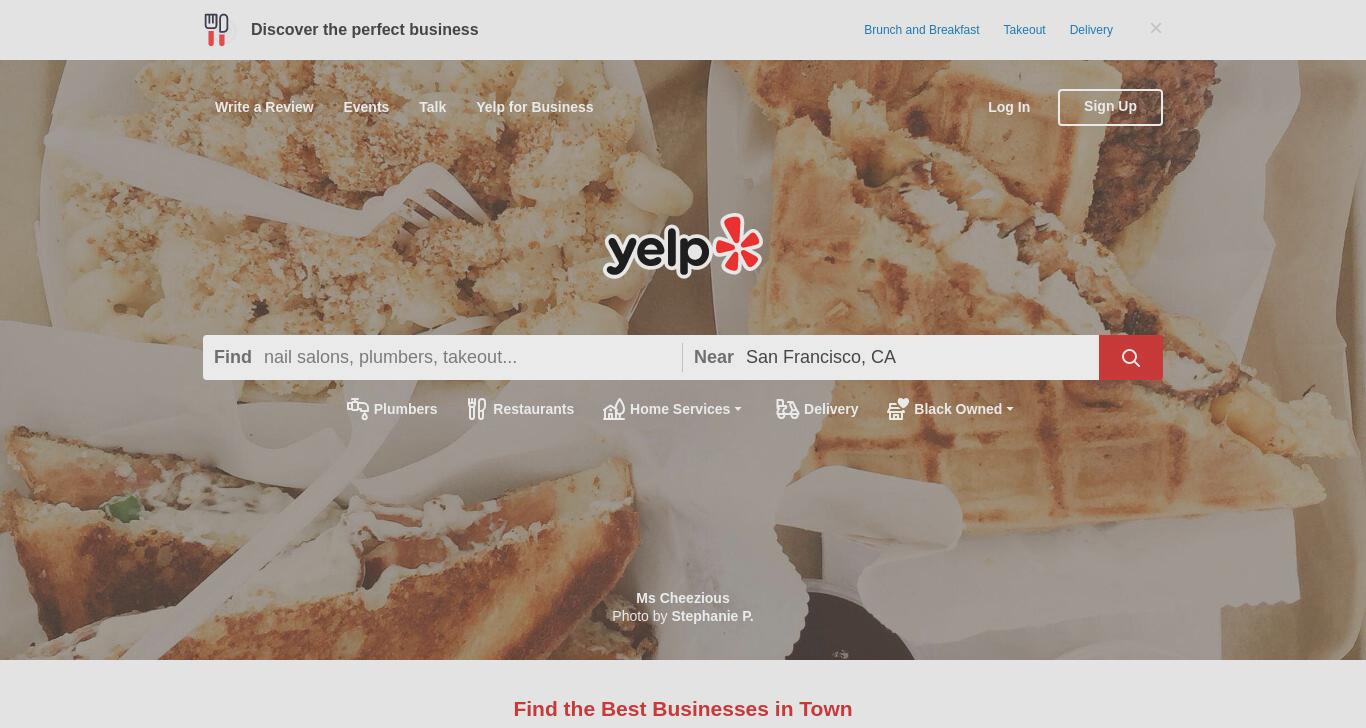
Task: Click the Log In link
Action: coord(1009,107)
